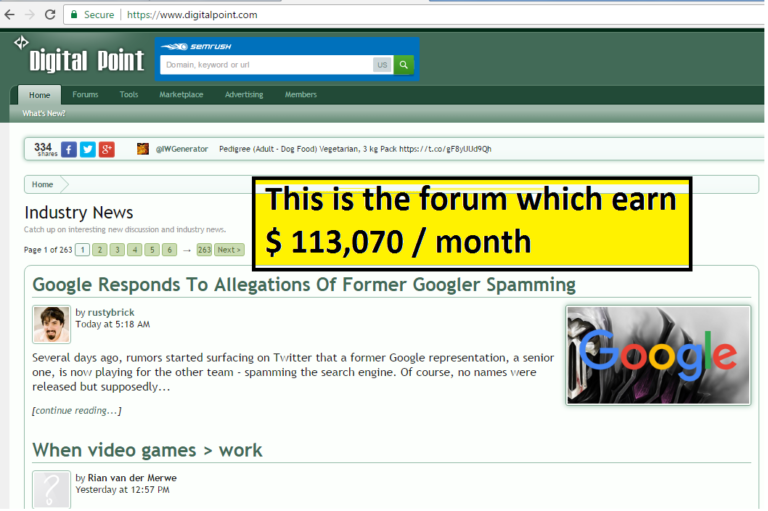
Task: Click the Yesterday at 12:57 PM timestamp
Action: pyautogui.click(x=122, y=489)
